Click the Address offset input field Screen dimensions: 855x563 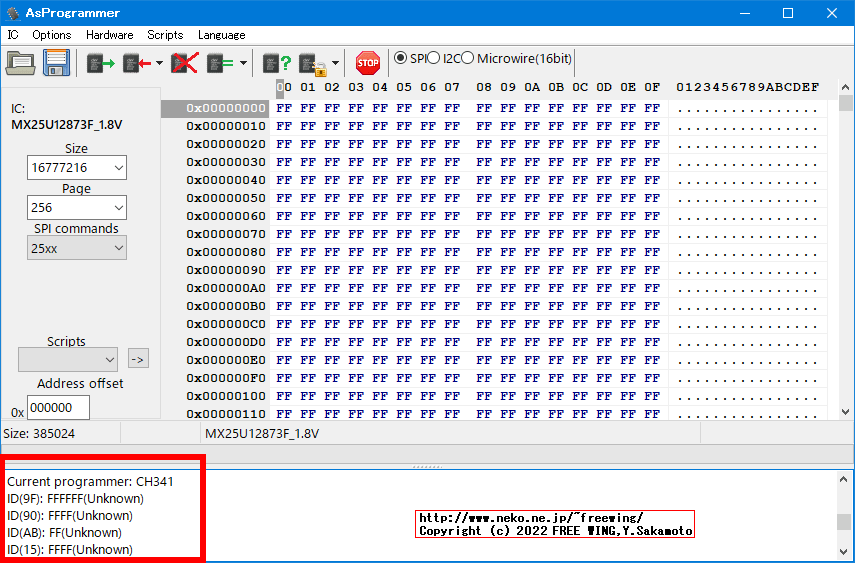[58, 408]
